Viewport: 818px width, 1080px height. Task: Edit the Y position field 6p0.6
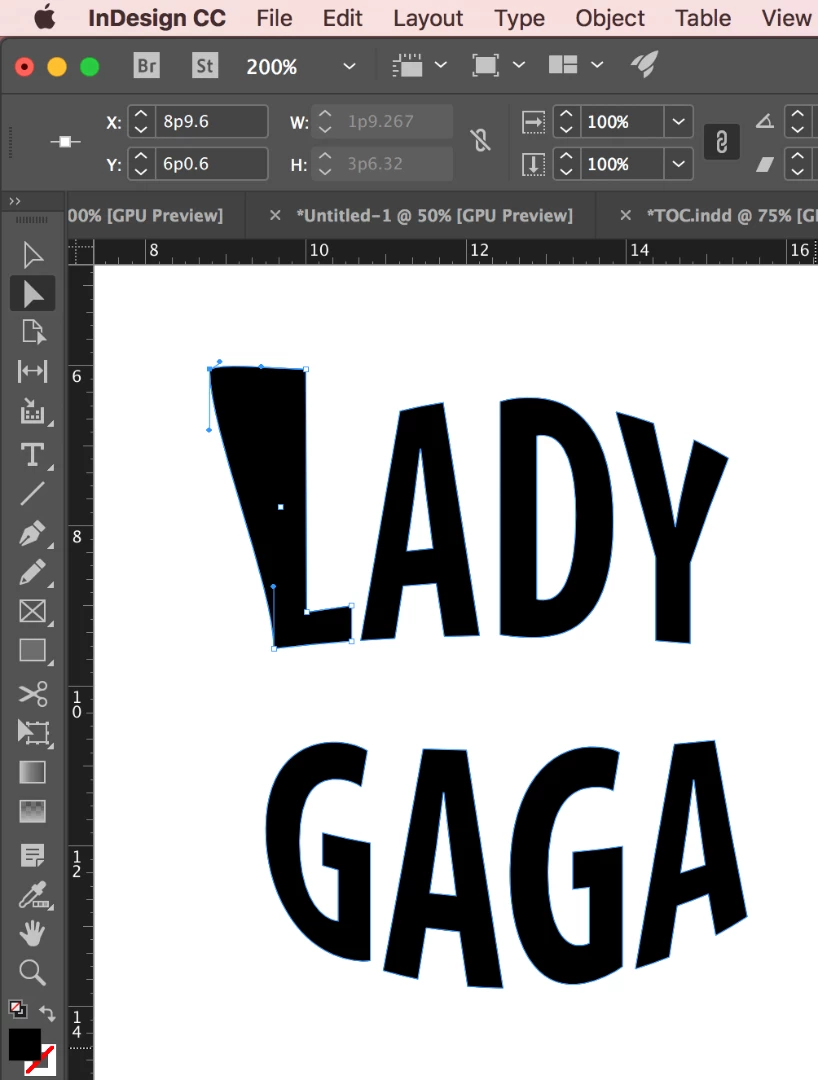[211, 164]
